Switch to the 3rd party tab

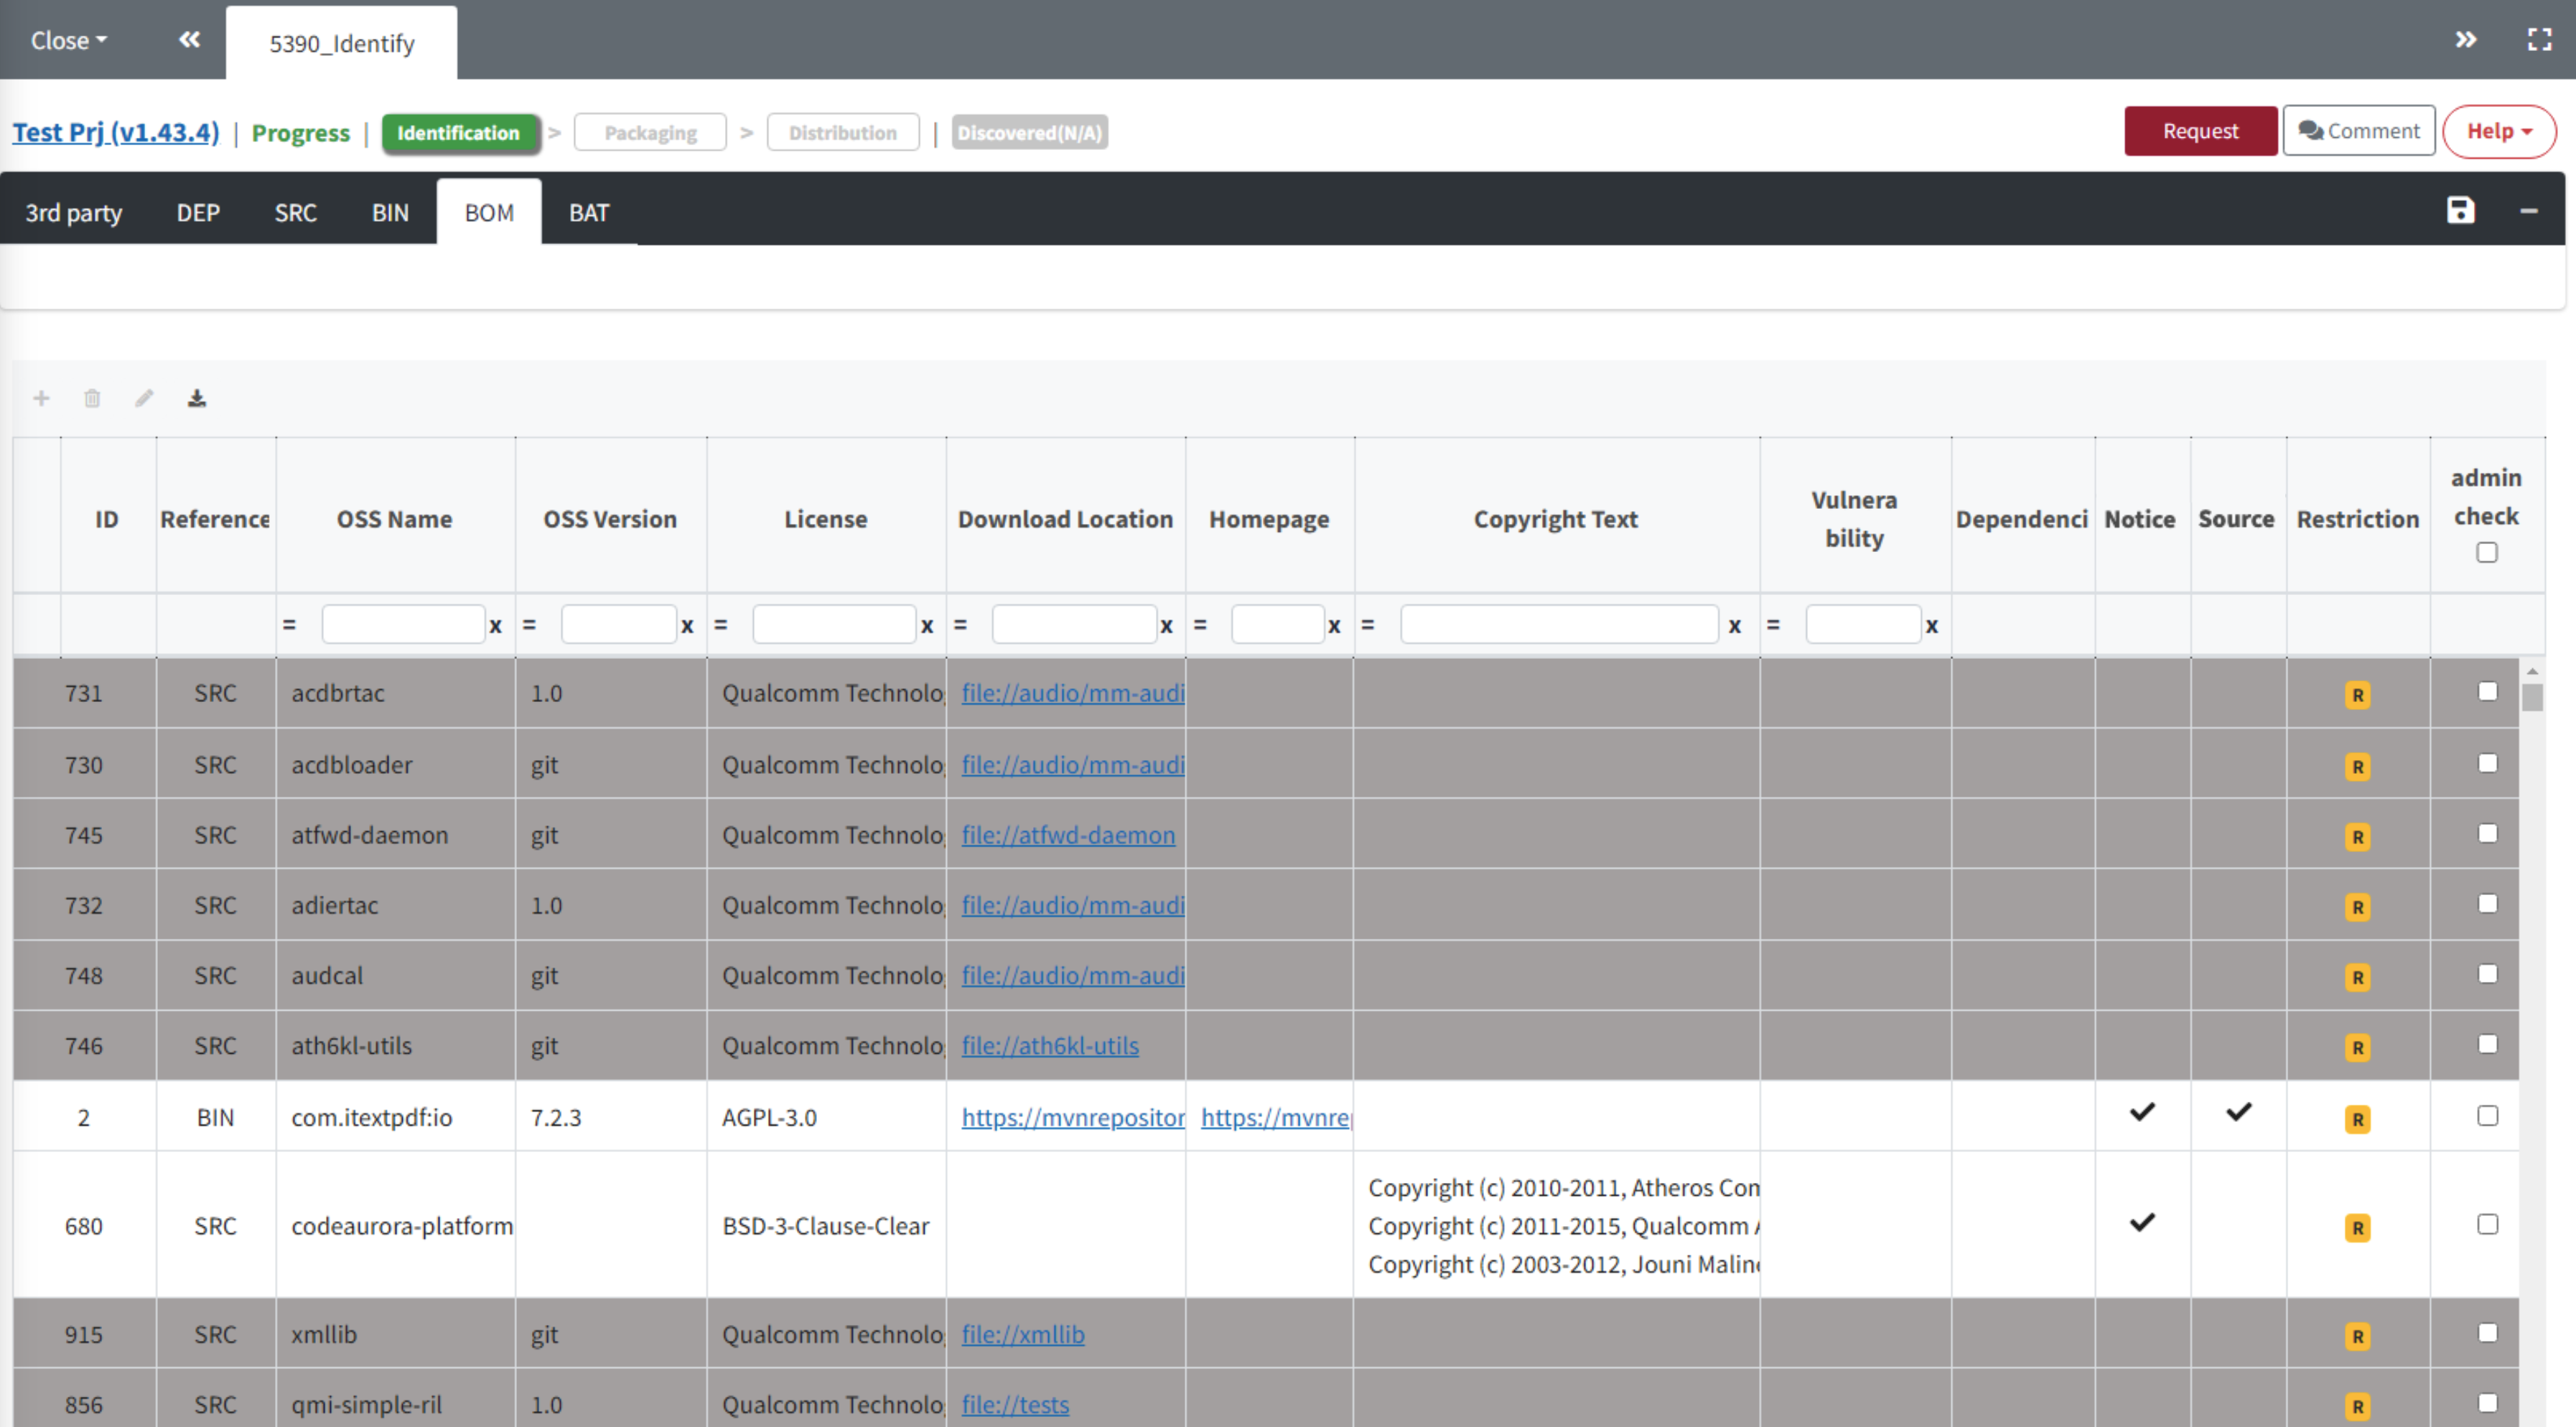(x=73, y=212)
